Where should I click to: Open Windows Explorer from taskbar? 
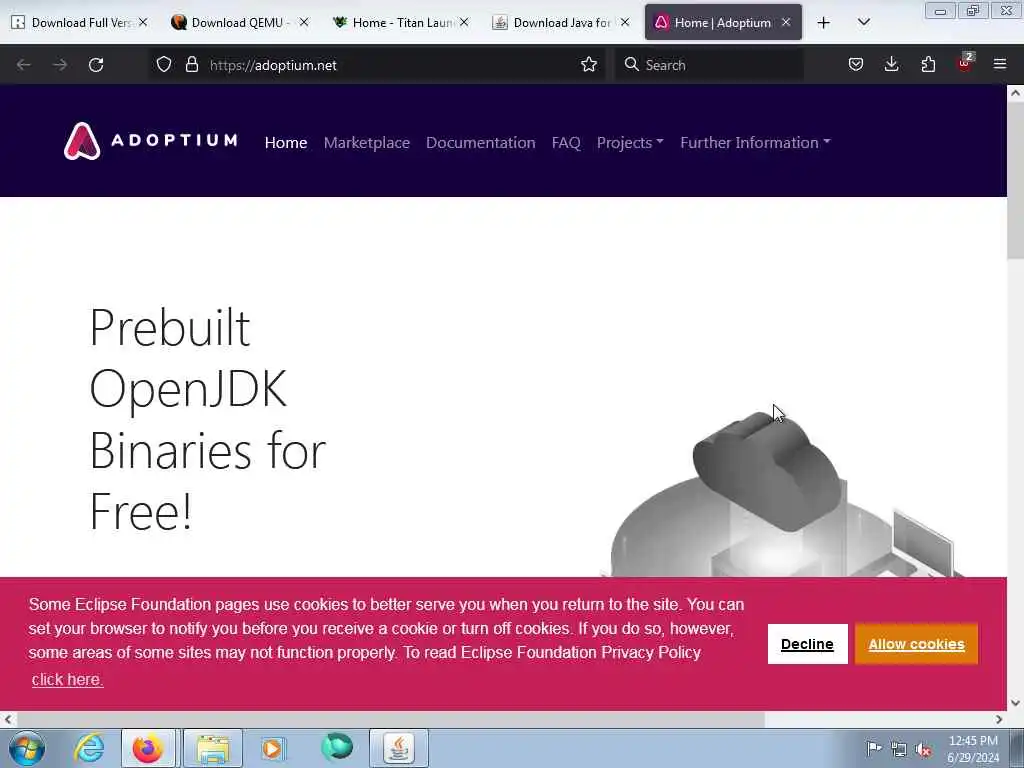213,748
